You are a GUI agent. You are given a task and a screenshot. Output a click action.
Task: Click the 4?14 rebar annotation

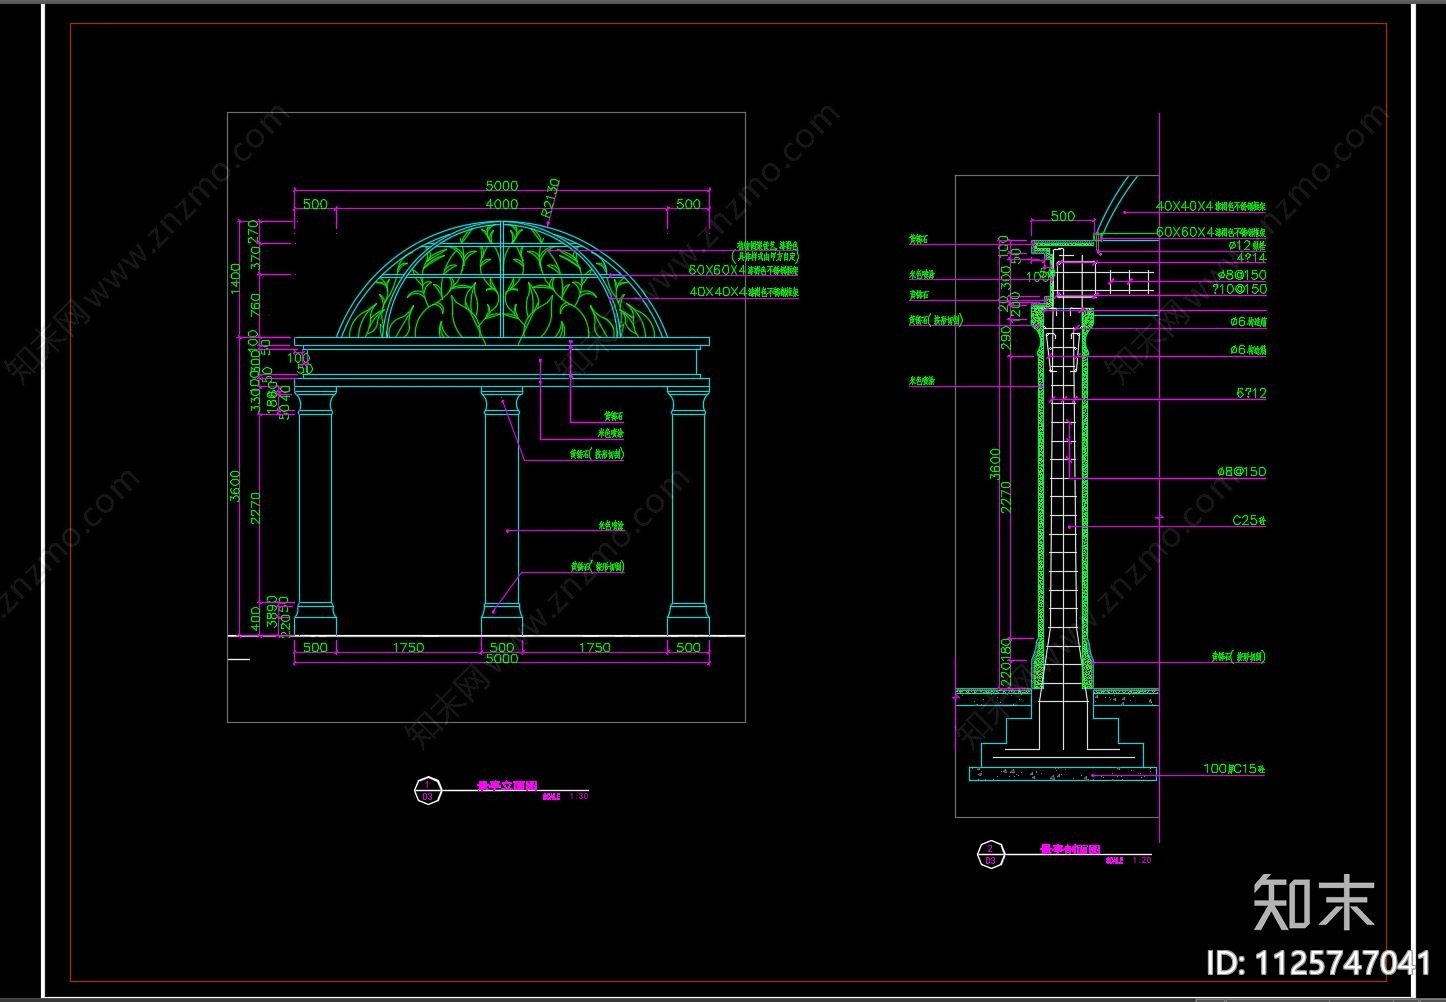pos(1251,258)
